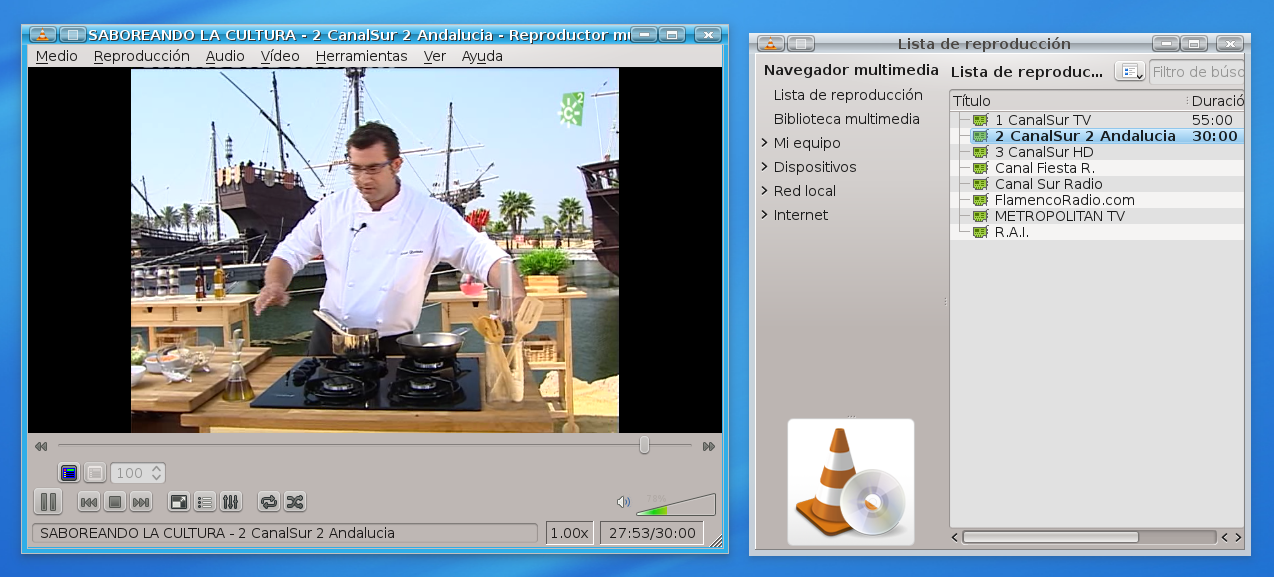Open the Audio menu
The height and width of the screenshot is (577, 1274).
225,56
